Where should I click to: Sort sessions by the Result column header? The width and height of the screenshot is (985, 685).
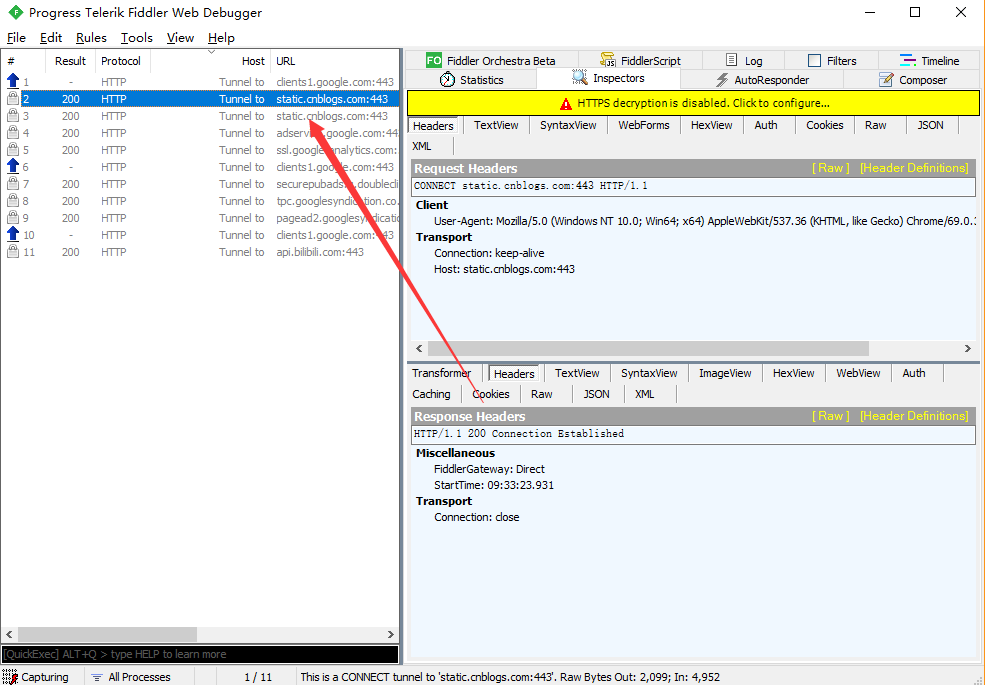coord(70,61)
